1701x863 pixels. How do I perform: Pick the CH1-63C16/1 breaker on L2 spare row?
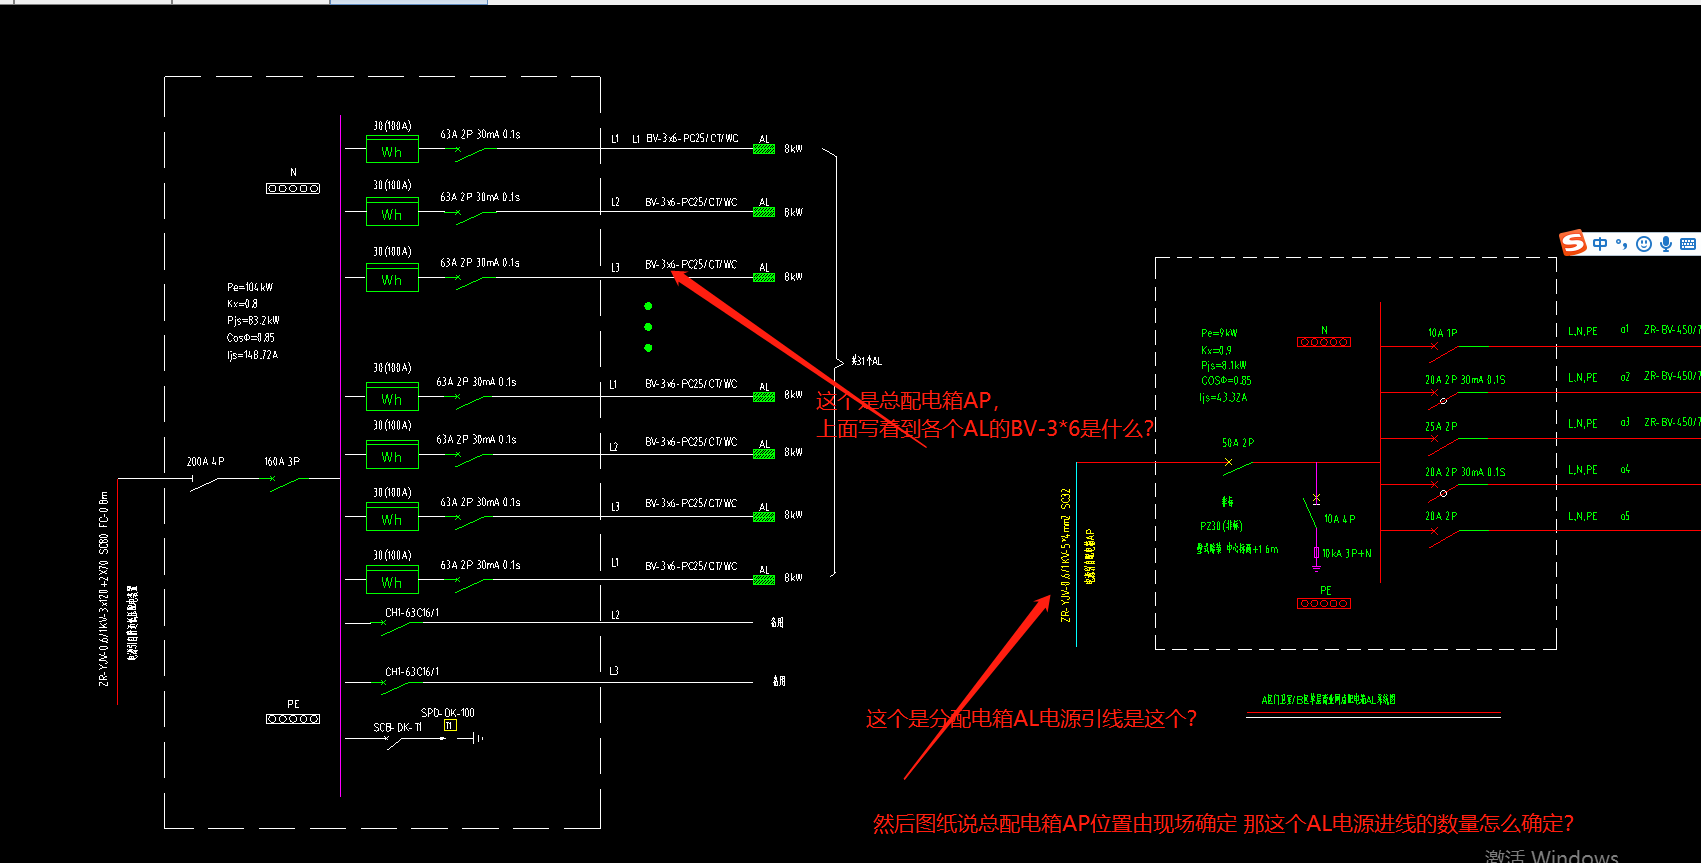[412, 613]
